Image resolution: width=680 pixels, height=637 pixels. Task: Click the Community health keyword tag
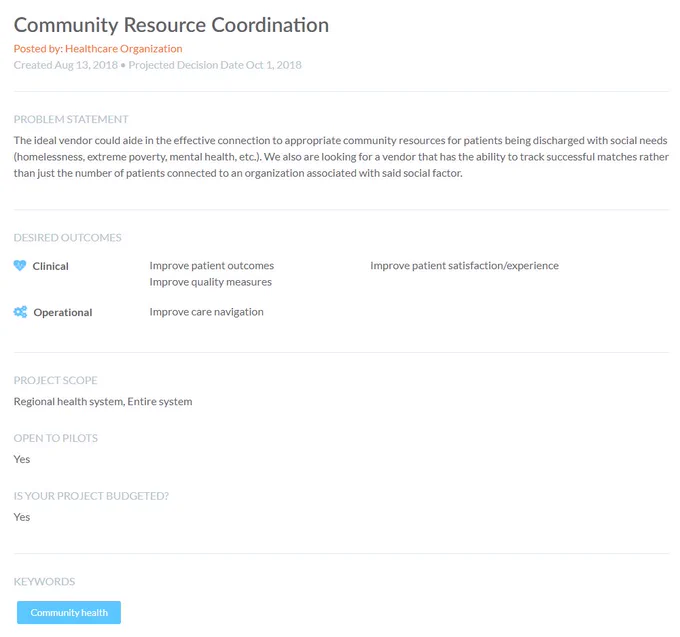69,612
